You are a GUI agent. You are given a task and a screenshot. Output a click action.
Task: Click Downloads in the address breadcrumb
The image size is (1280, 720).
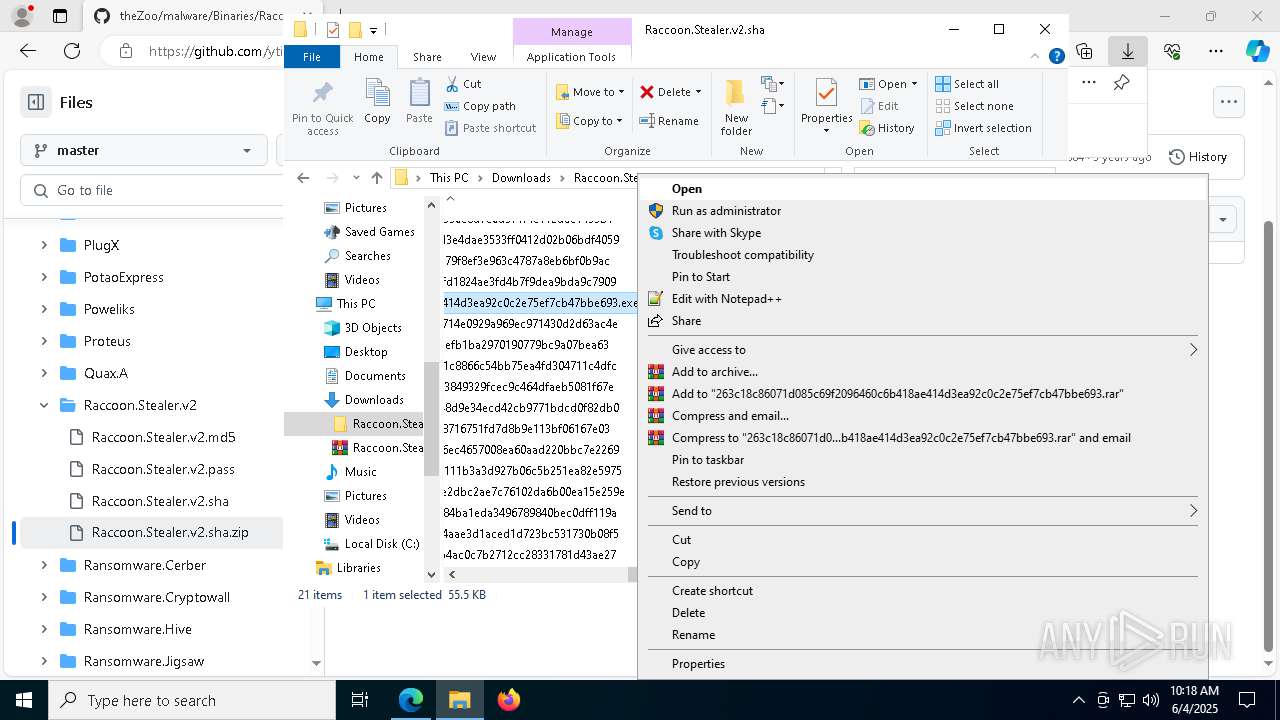[x=521, y=178]
